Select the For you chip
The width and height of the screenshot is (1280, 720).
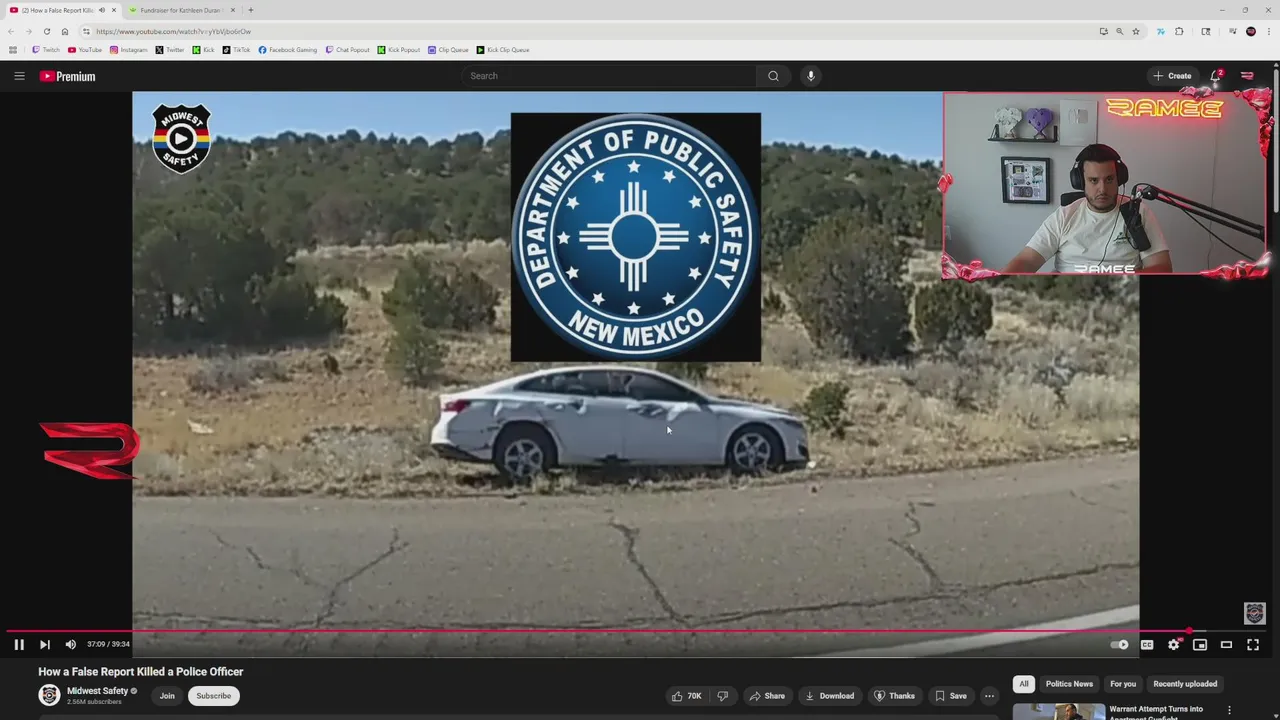(x=1123, y=684)
